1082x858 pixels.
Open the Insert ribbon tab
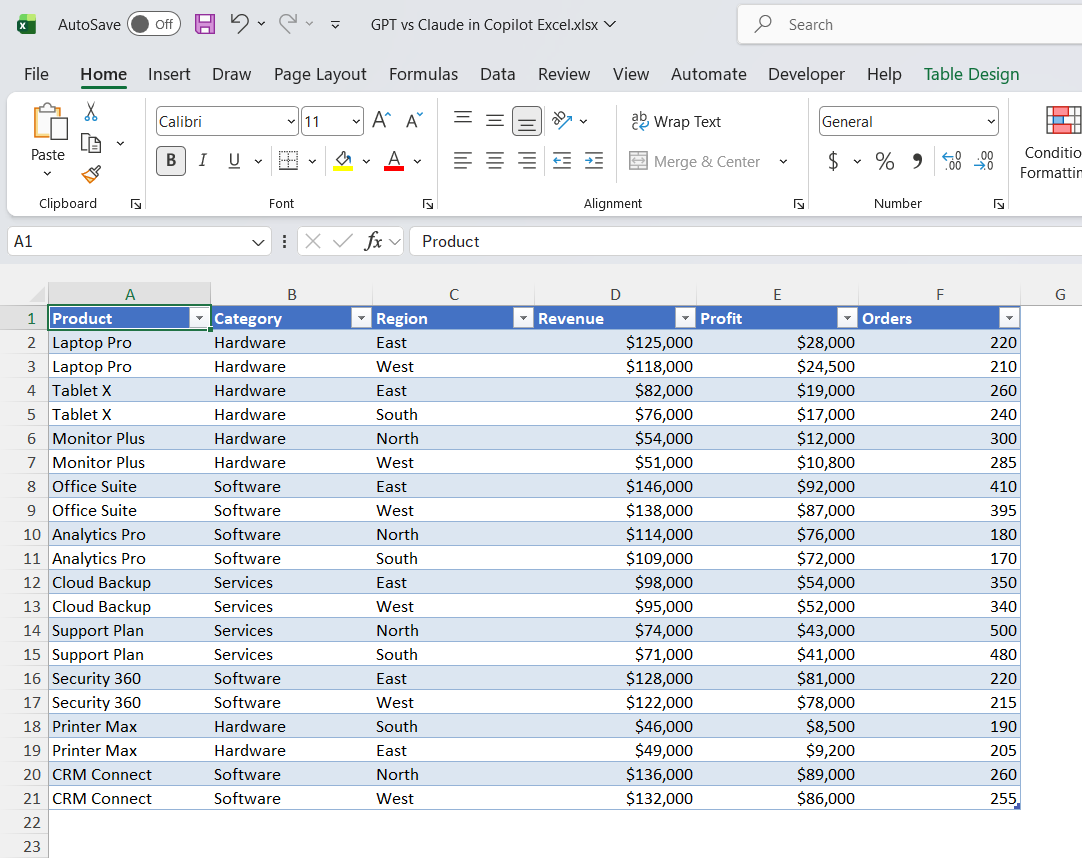(169, 74)
